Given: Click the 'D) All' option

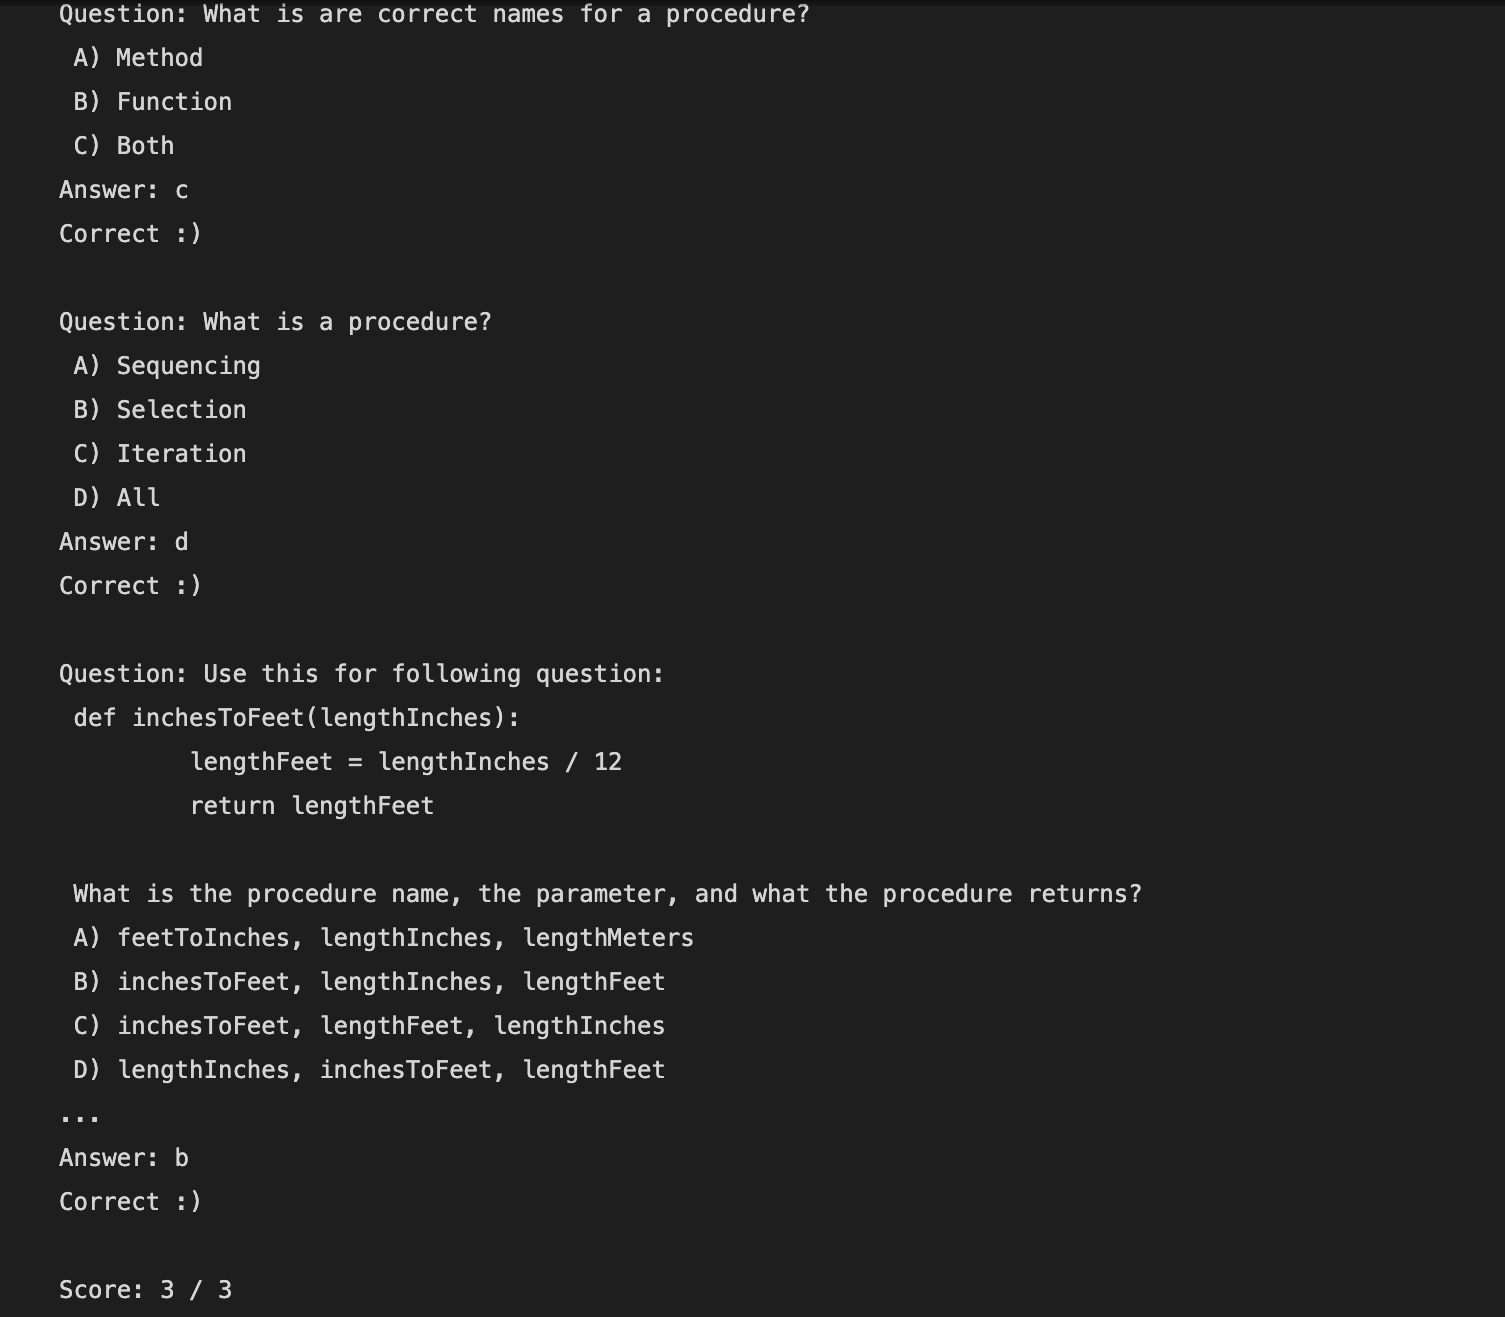Looking at the screenshot, I should click(117, 498).
